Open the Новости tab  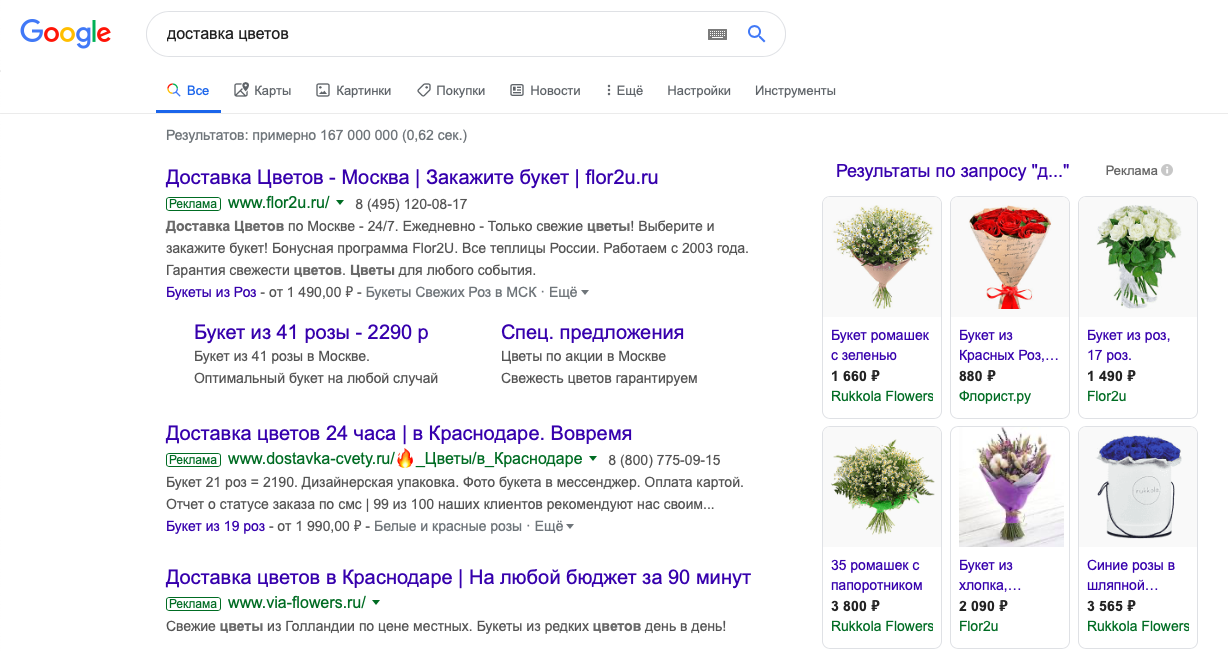[545, 91]
